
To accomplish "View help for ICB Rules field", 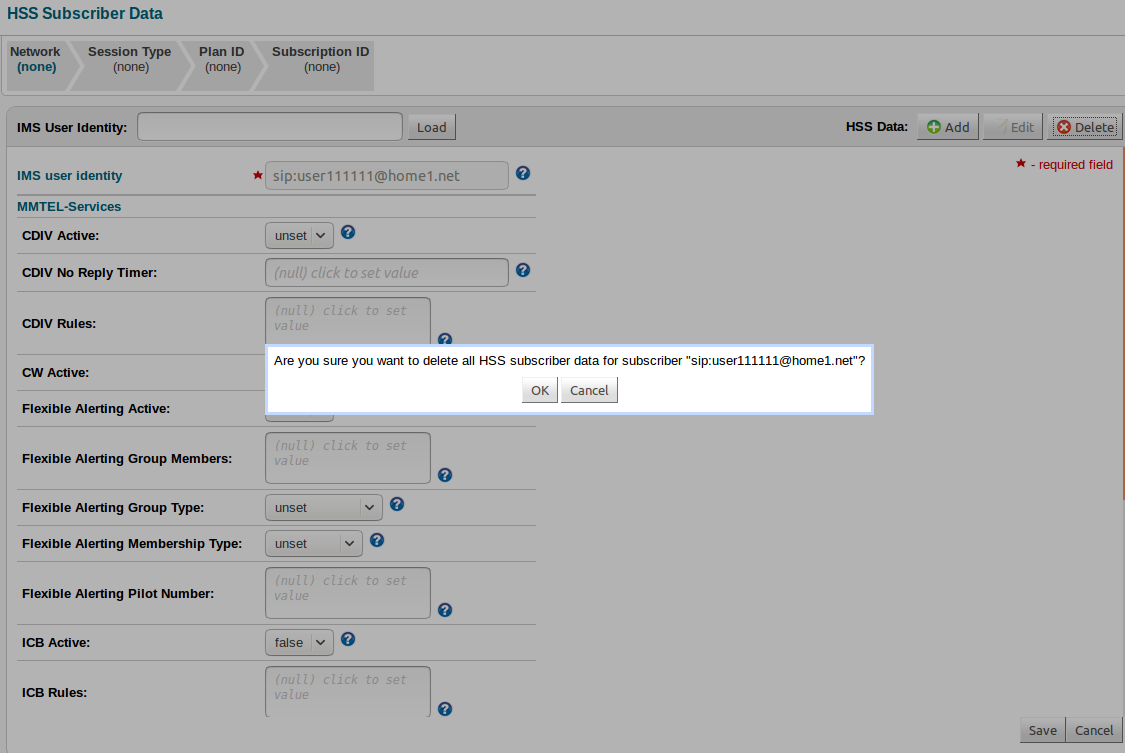I will [x=444, y=708].
